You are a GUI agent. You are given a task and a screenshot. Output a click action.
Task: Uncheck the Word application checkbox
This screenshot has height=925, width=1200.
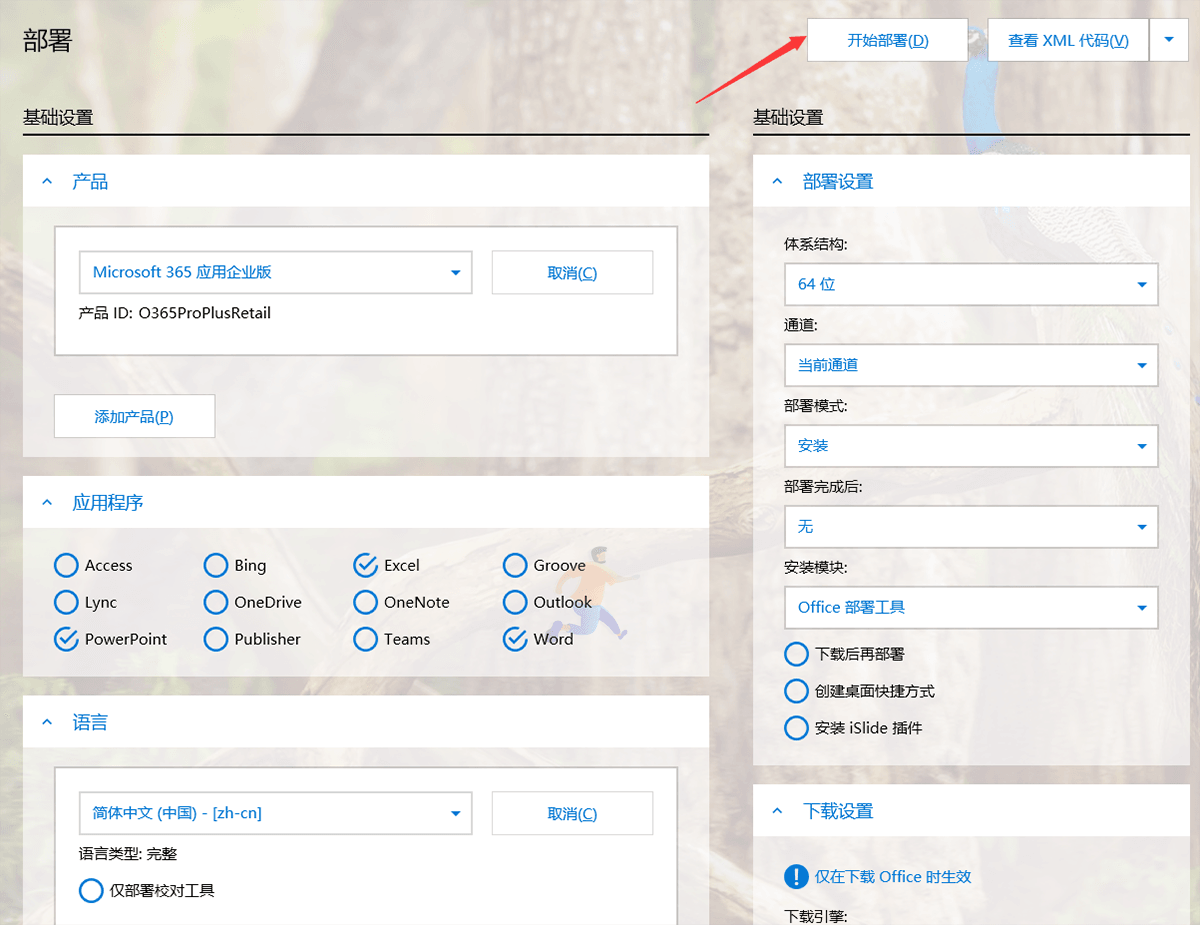(515, 639)
